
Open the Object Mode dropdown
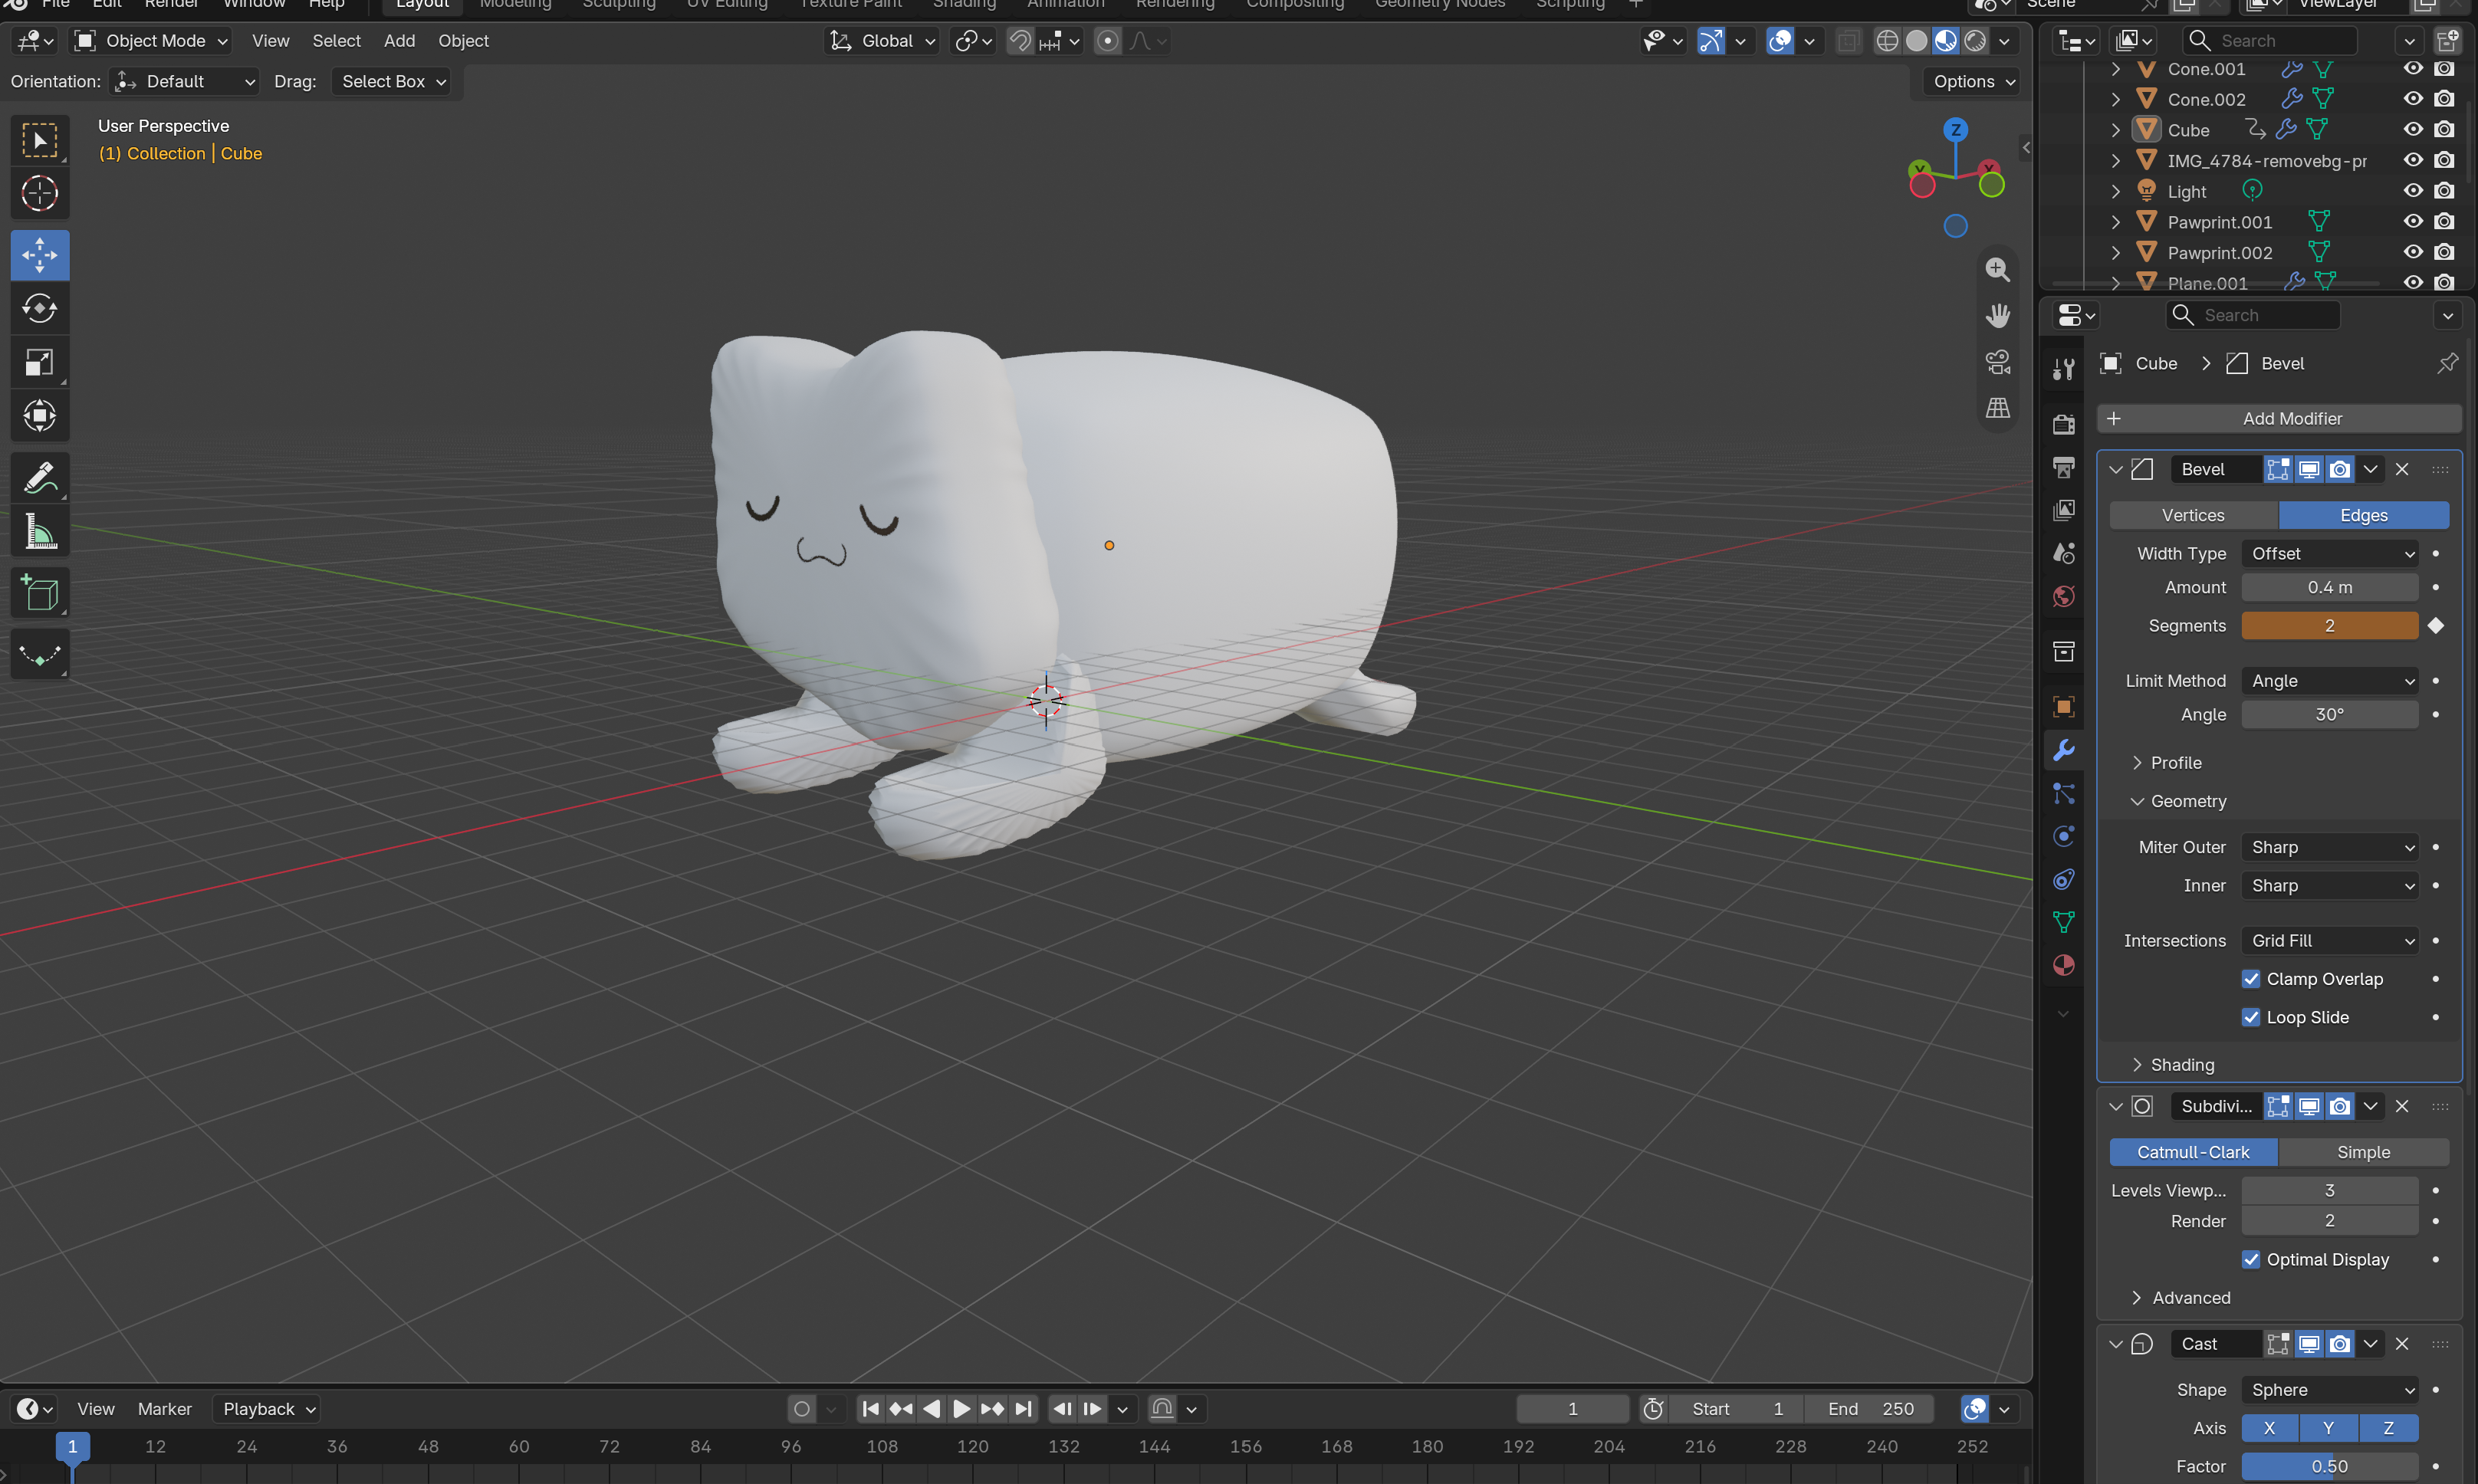pyautogui.click(x=153, y=41)
